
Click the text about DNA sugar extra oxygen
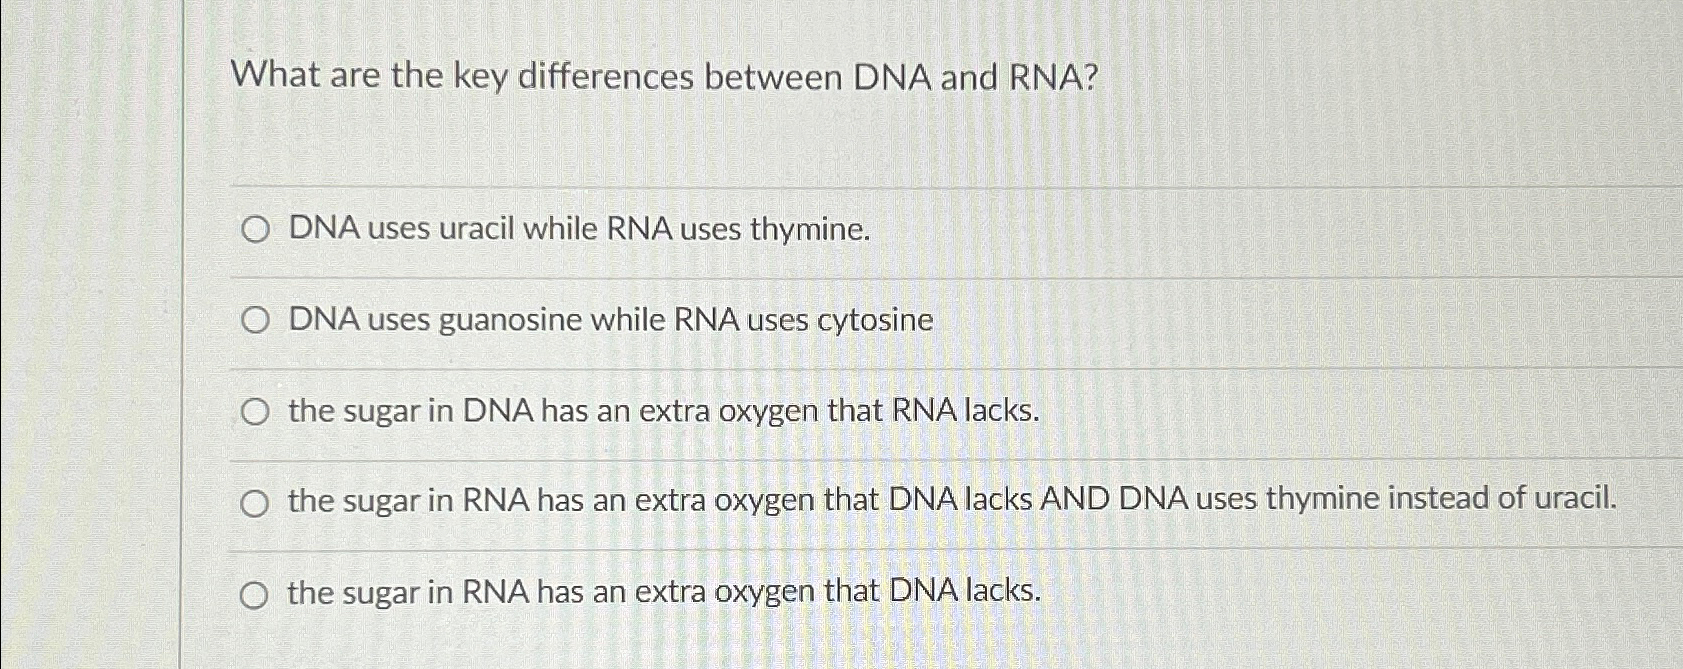pyautogui.click(x=660, y=410)
